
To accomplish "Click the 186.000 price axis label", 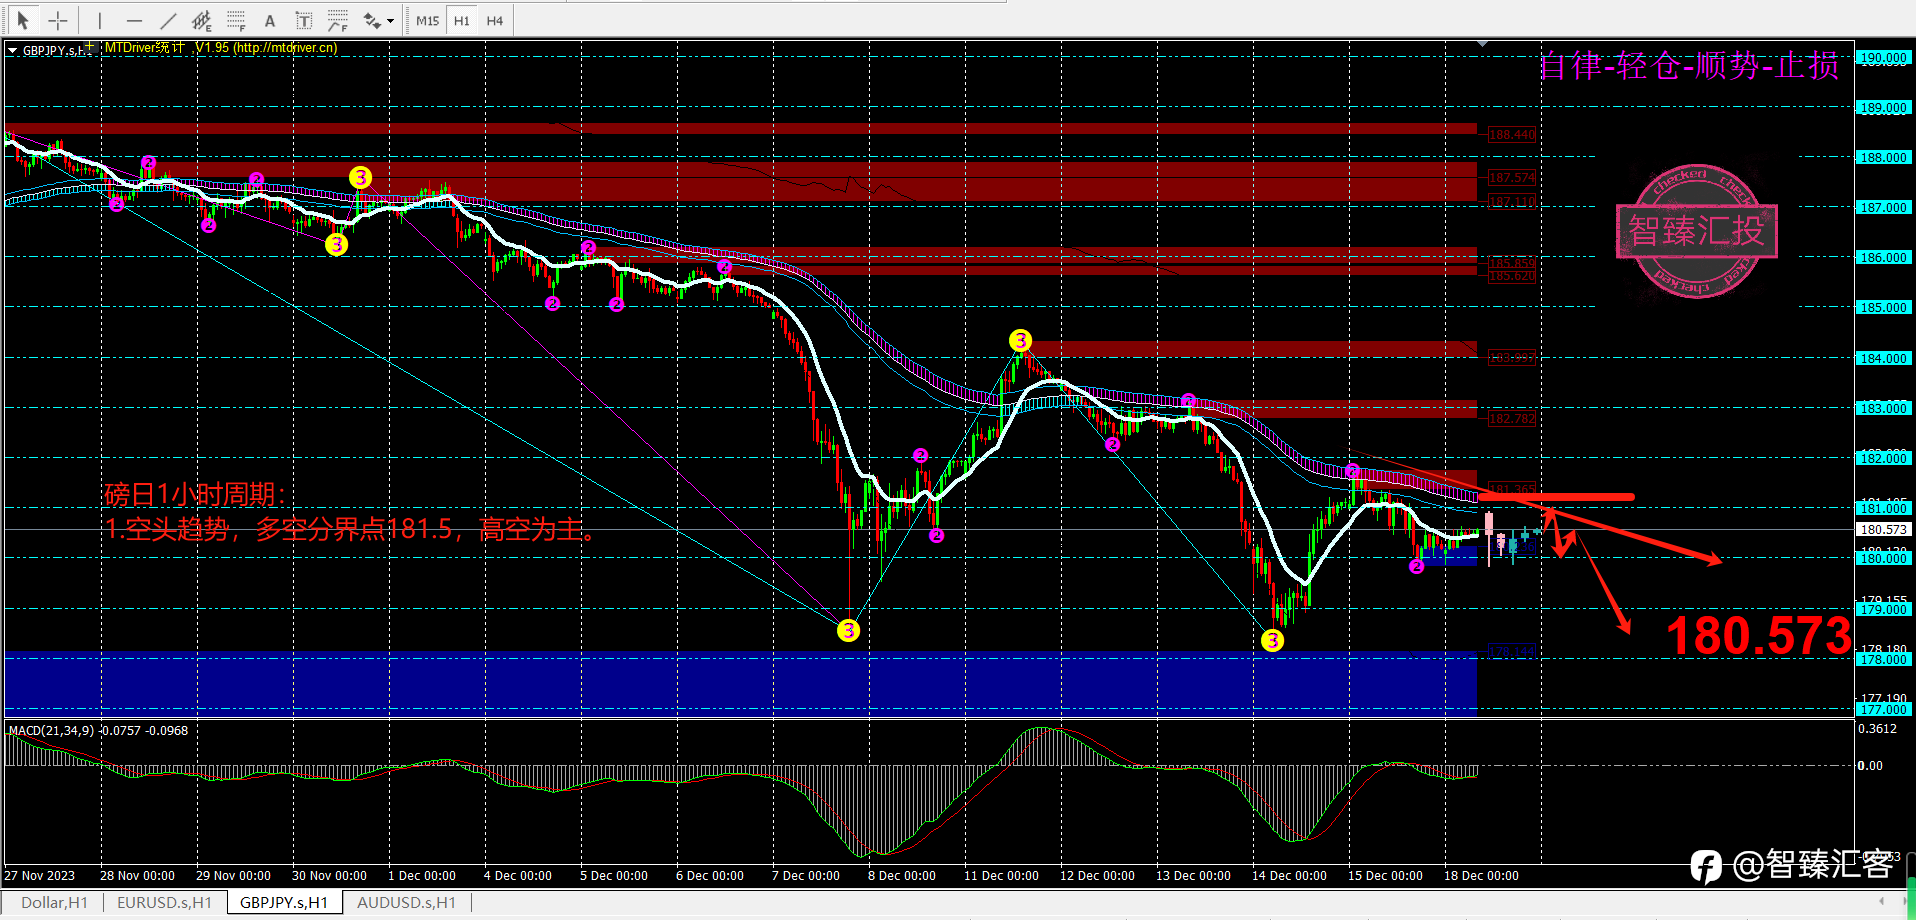I will tap(1883, 257).
